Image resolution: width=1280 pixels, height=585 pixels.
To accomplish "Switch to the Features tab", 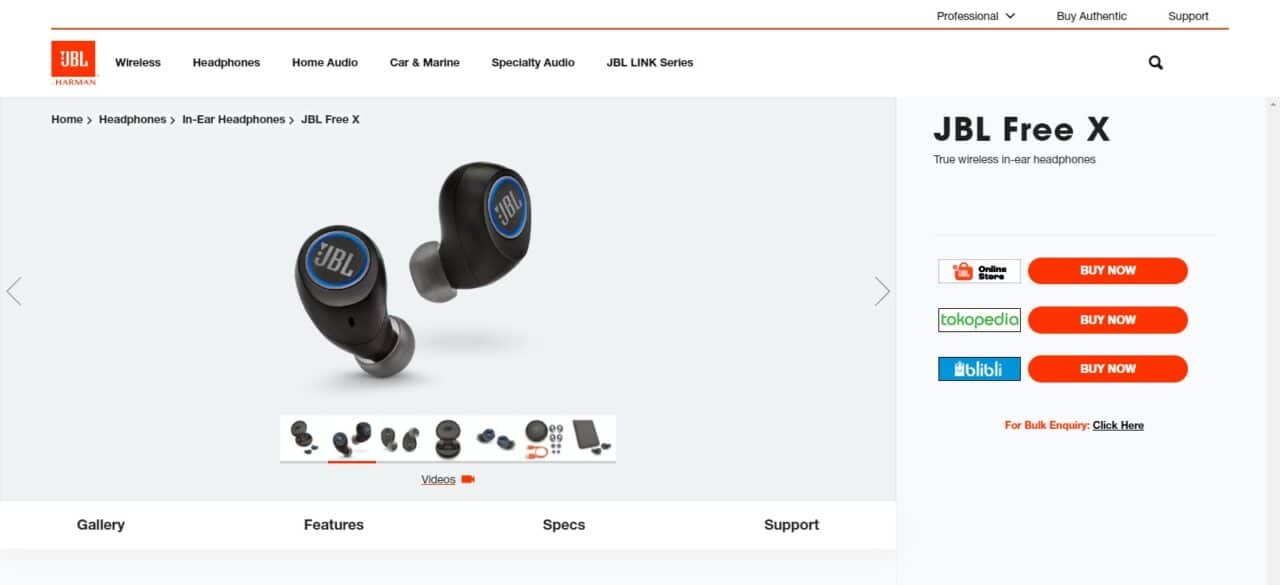I will tap(334, 524).
